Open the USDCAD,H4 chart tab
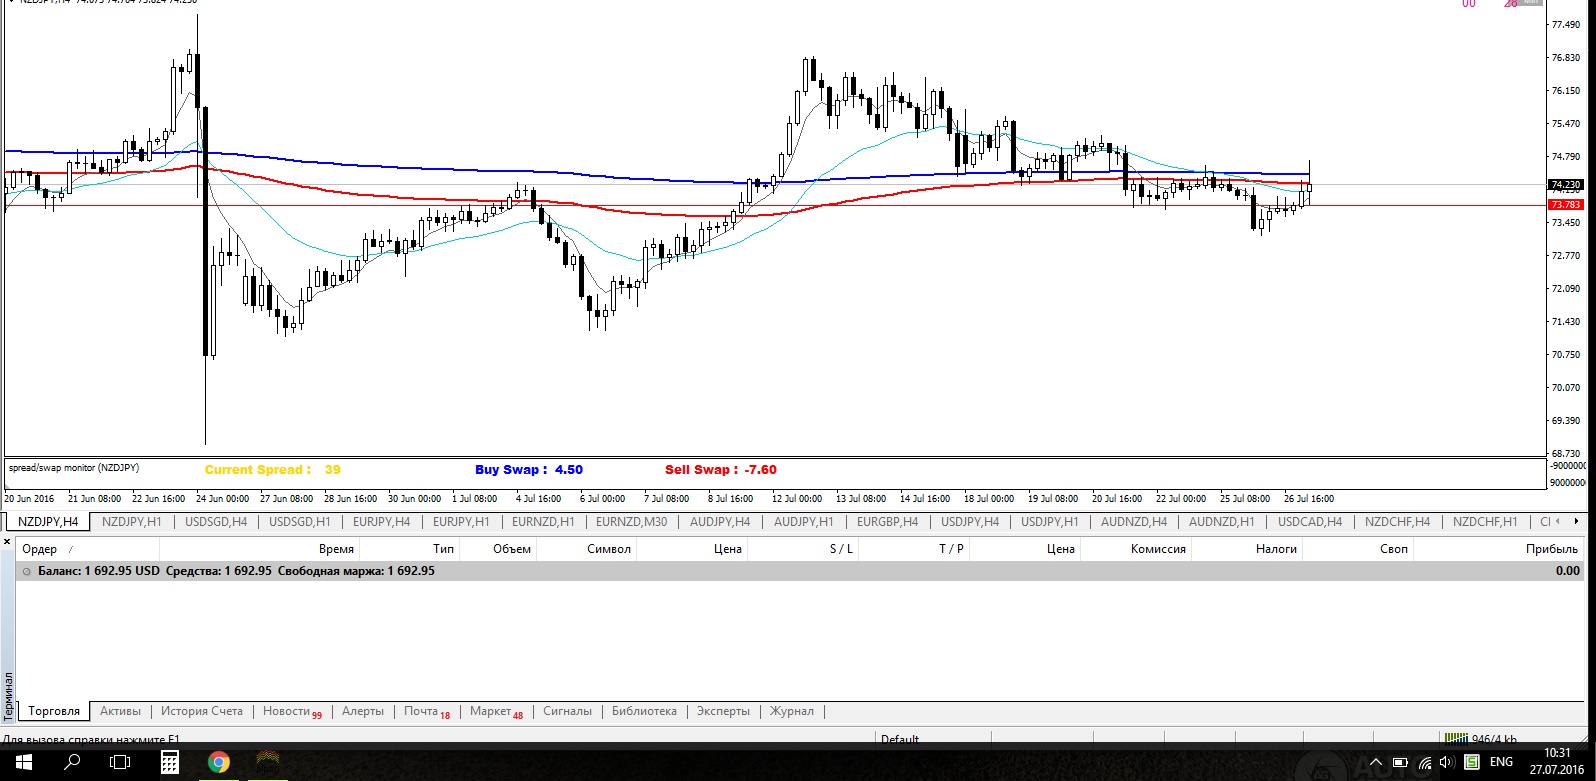The image size is (1596, 781). coord(1310,522)
